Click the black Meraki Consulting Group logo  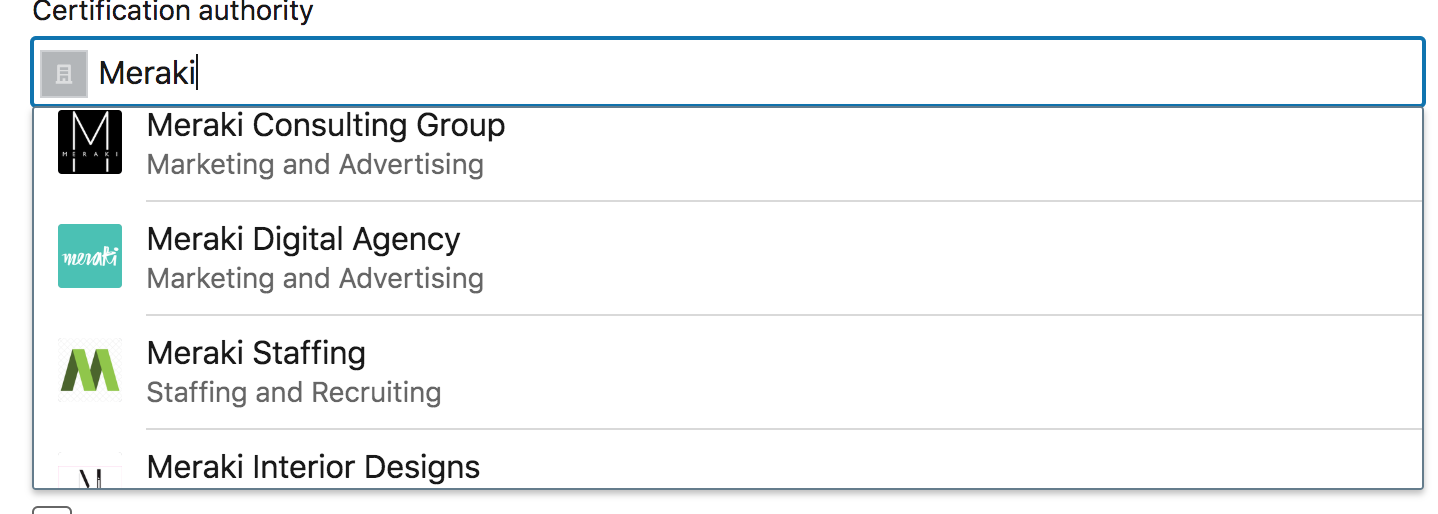tap(90, 142)
